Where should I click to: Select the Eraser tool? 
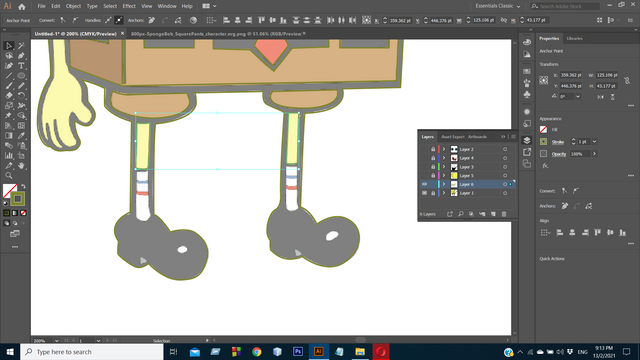tap(9, 96)
